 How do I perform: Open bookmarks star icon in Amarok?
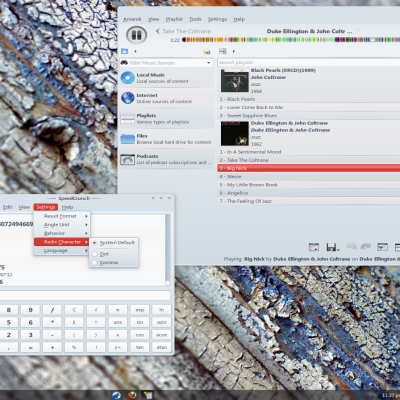[207, 51]
